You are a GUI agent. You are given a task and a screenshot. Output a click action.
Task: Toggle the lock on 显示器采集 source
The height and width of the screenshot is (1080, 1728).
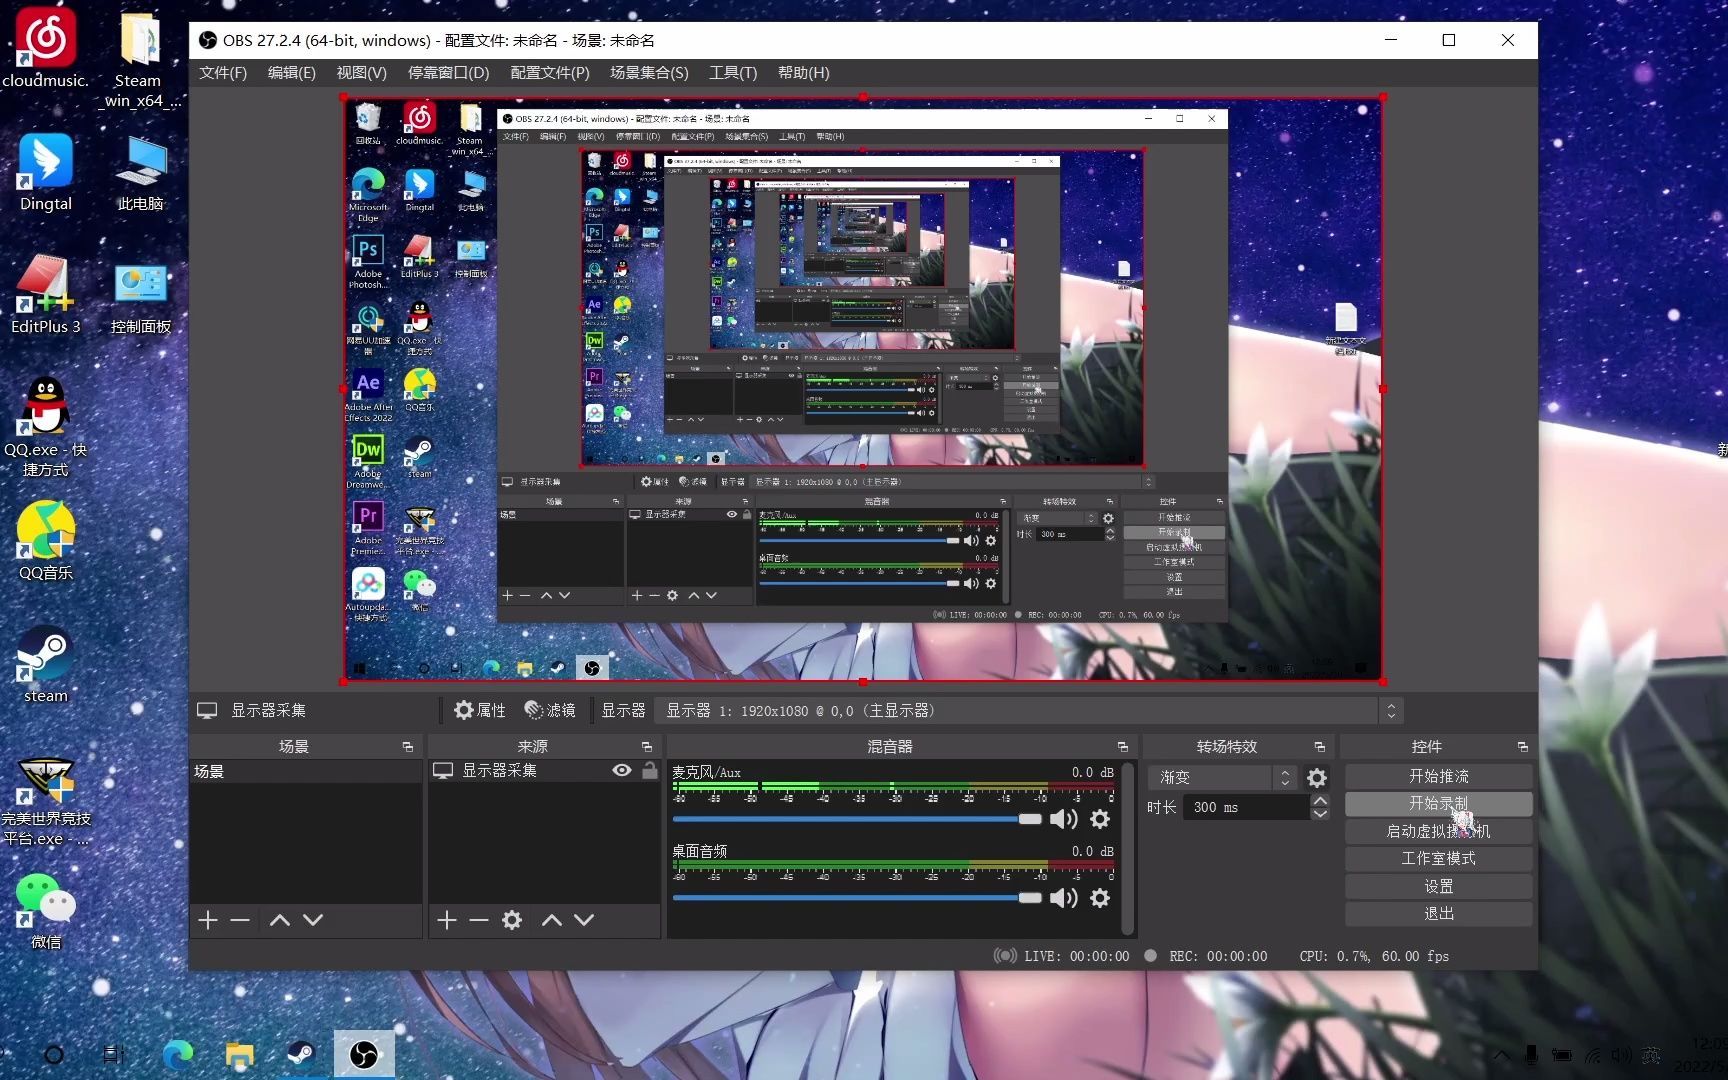click(x=650, y=770)
